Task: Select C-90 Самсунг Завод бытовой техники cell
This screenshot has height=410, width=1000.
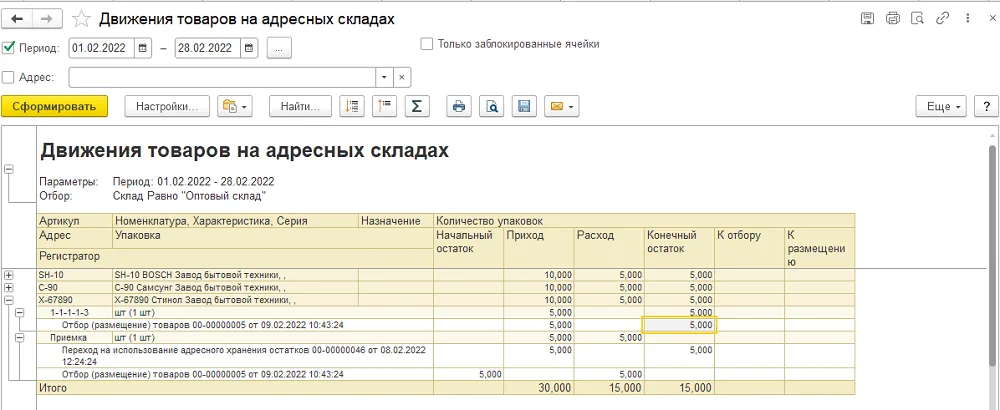Action: [x=235, y=288]
